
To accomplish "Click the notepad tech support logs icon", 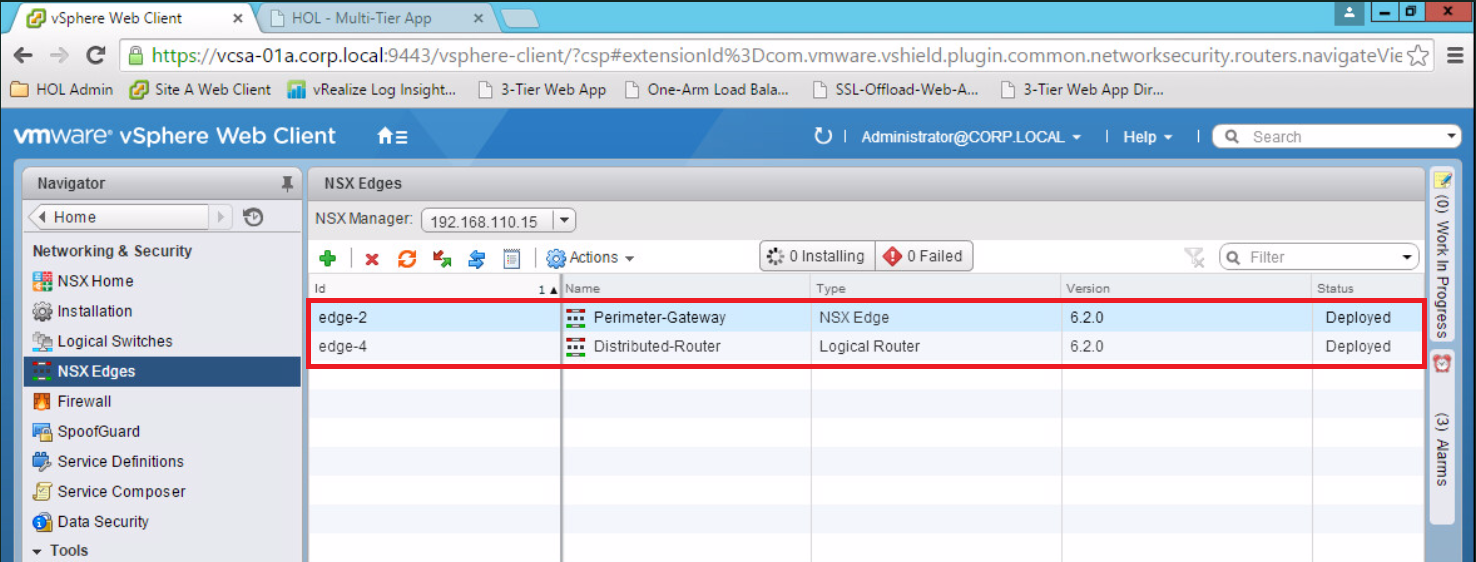I will [512, 258].
